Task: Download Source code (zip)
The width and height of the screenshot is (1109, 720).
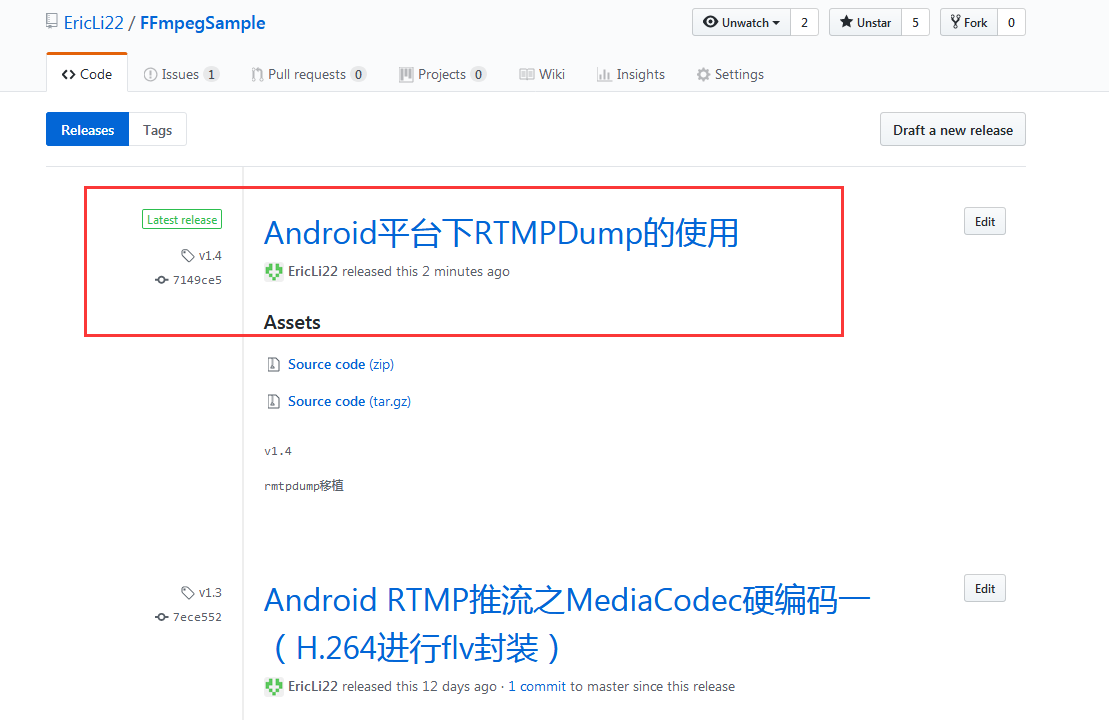Action: (x=341, y=364)
